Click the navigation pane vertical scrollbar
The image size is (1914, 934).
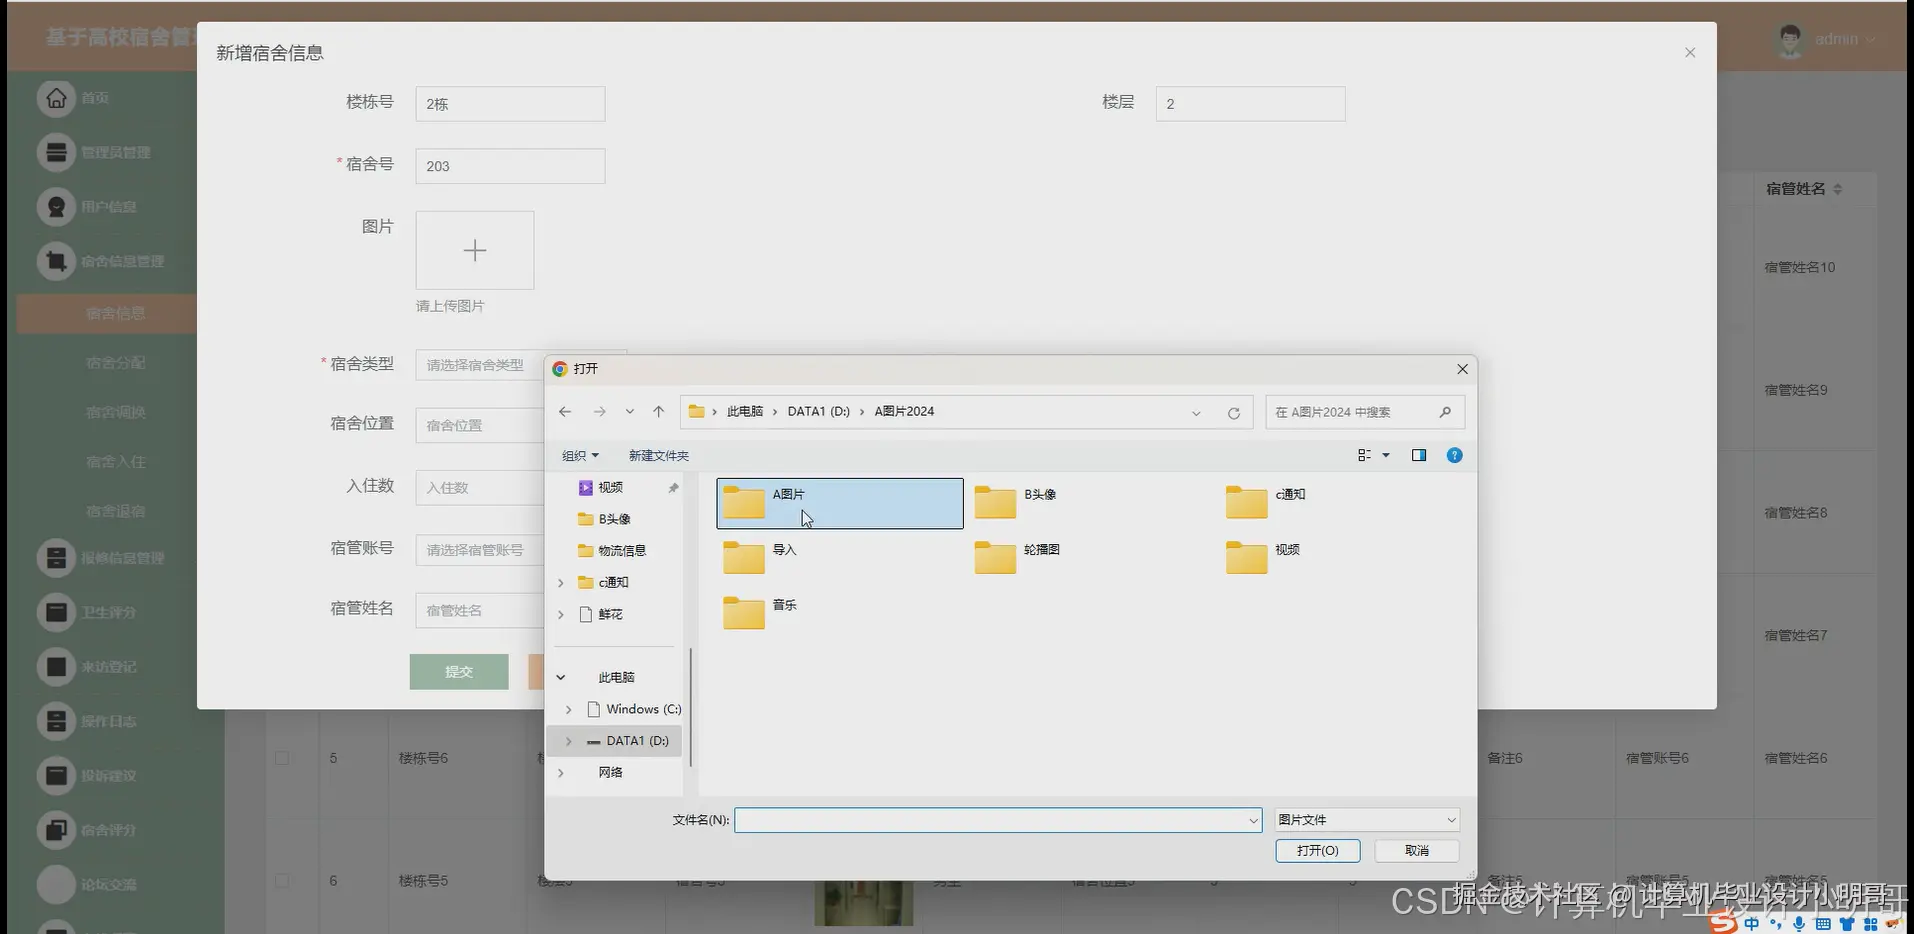(690, 707)
